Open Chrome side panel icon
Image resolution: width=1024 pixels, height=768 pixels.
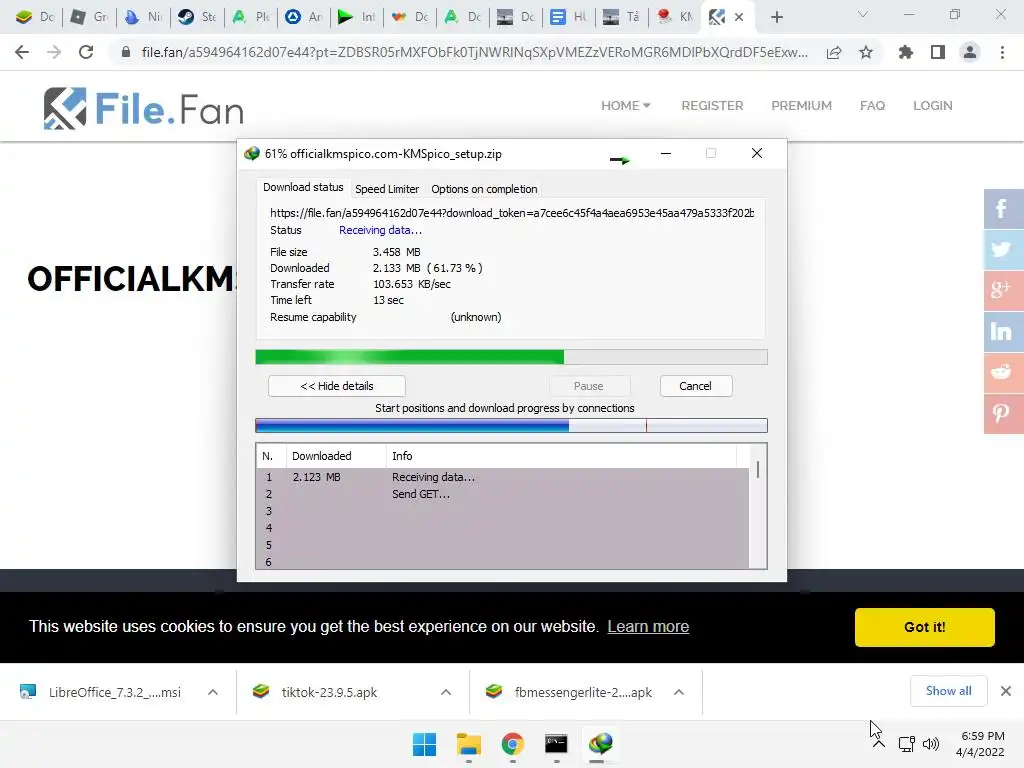tap(938, 52)
